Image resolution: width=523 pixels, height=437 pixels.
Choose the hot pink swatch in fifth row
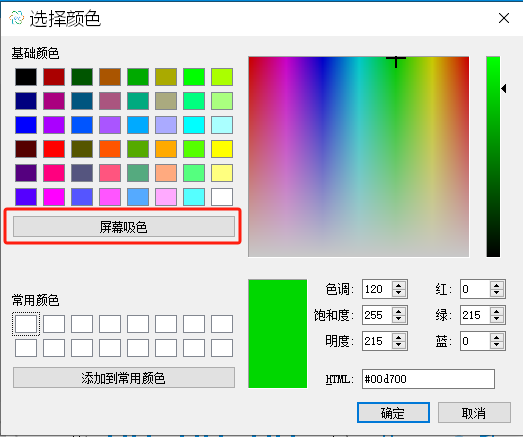(x=54, y=173)
